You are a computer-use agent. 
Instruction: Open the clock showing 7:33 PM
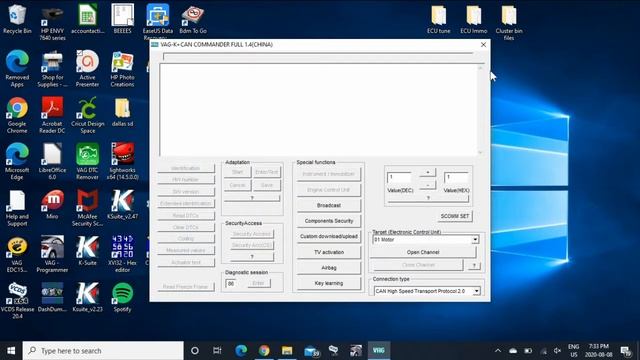599,351
